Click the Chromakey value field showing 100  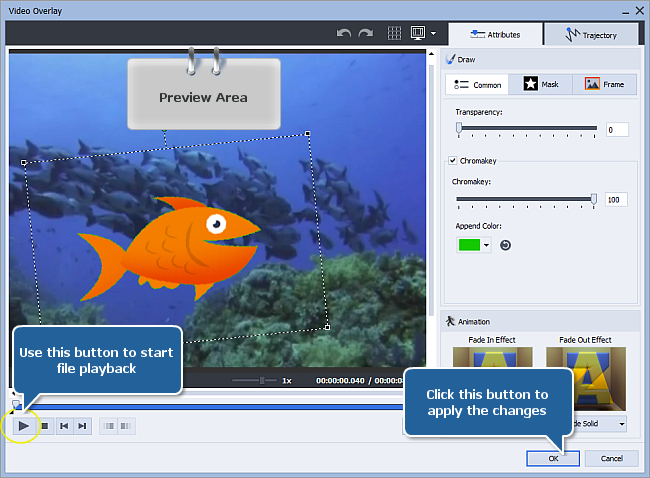[616, 200]
